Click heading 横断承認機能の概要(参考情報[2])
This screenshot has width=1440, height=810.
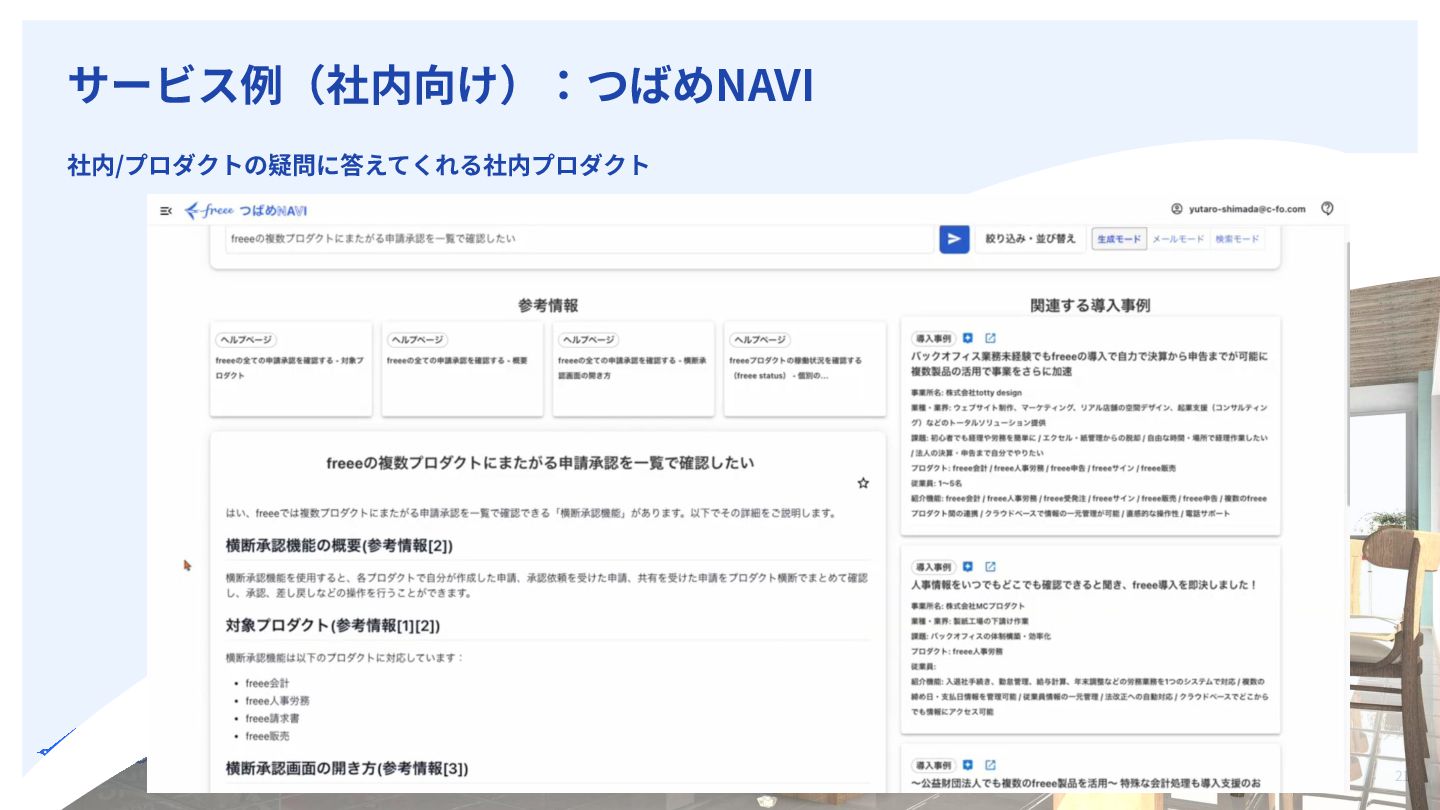click(x=340, y=546)
